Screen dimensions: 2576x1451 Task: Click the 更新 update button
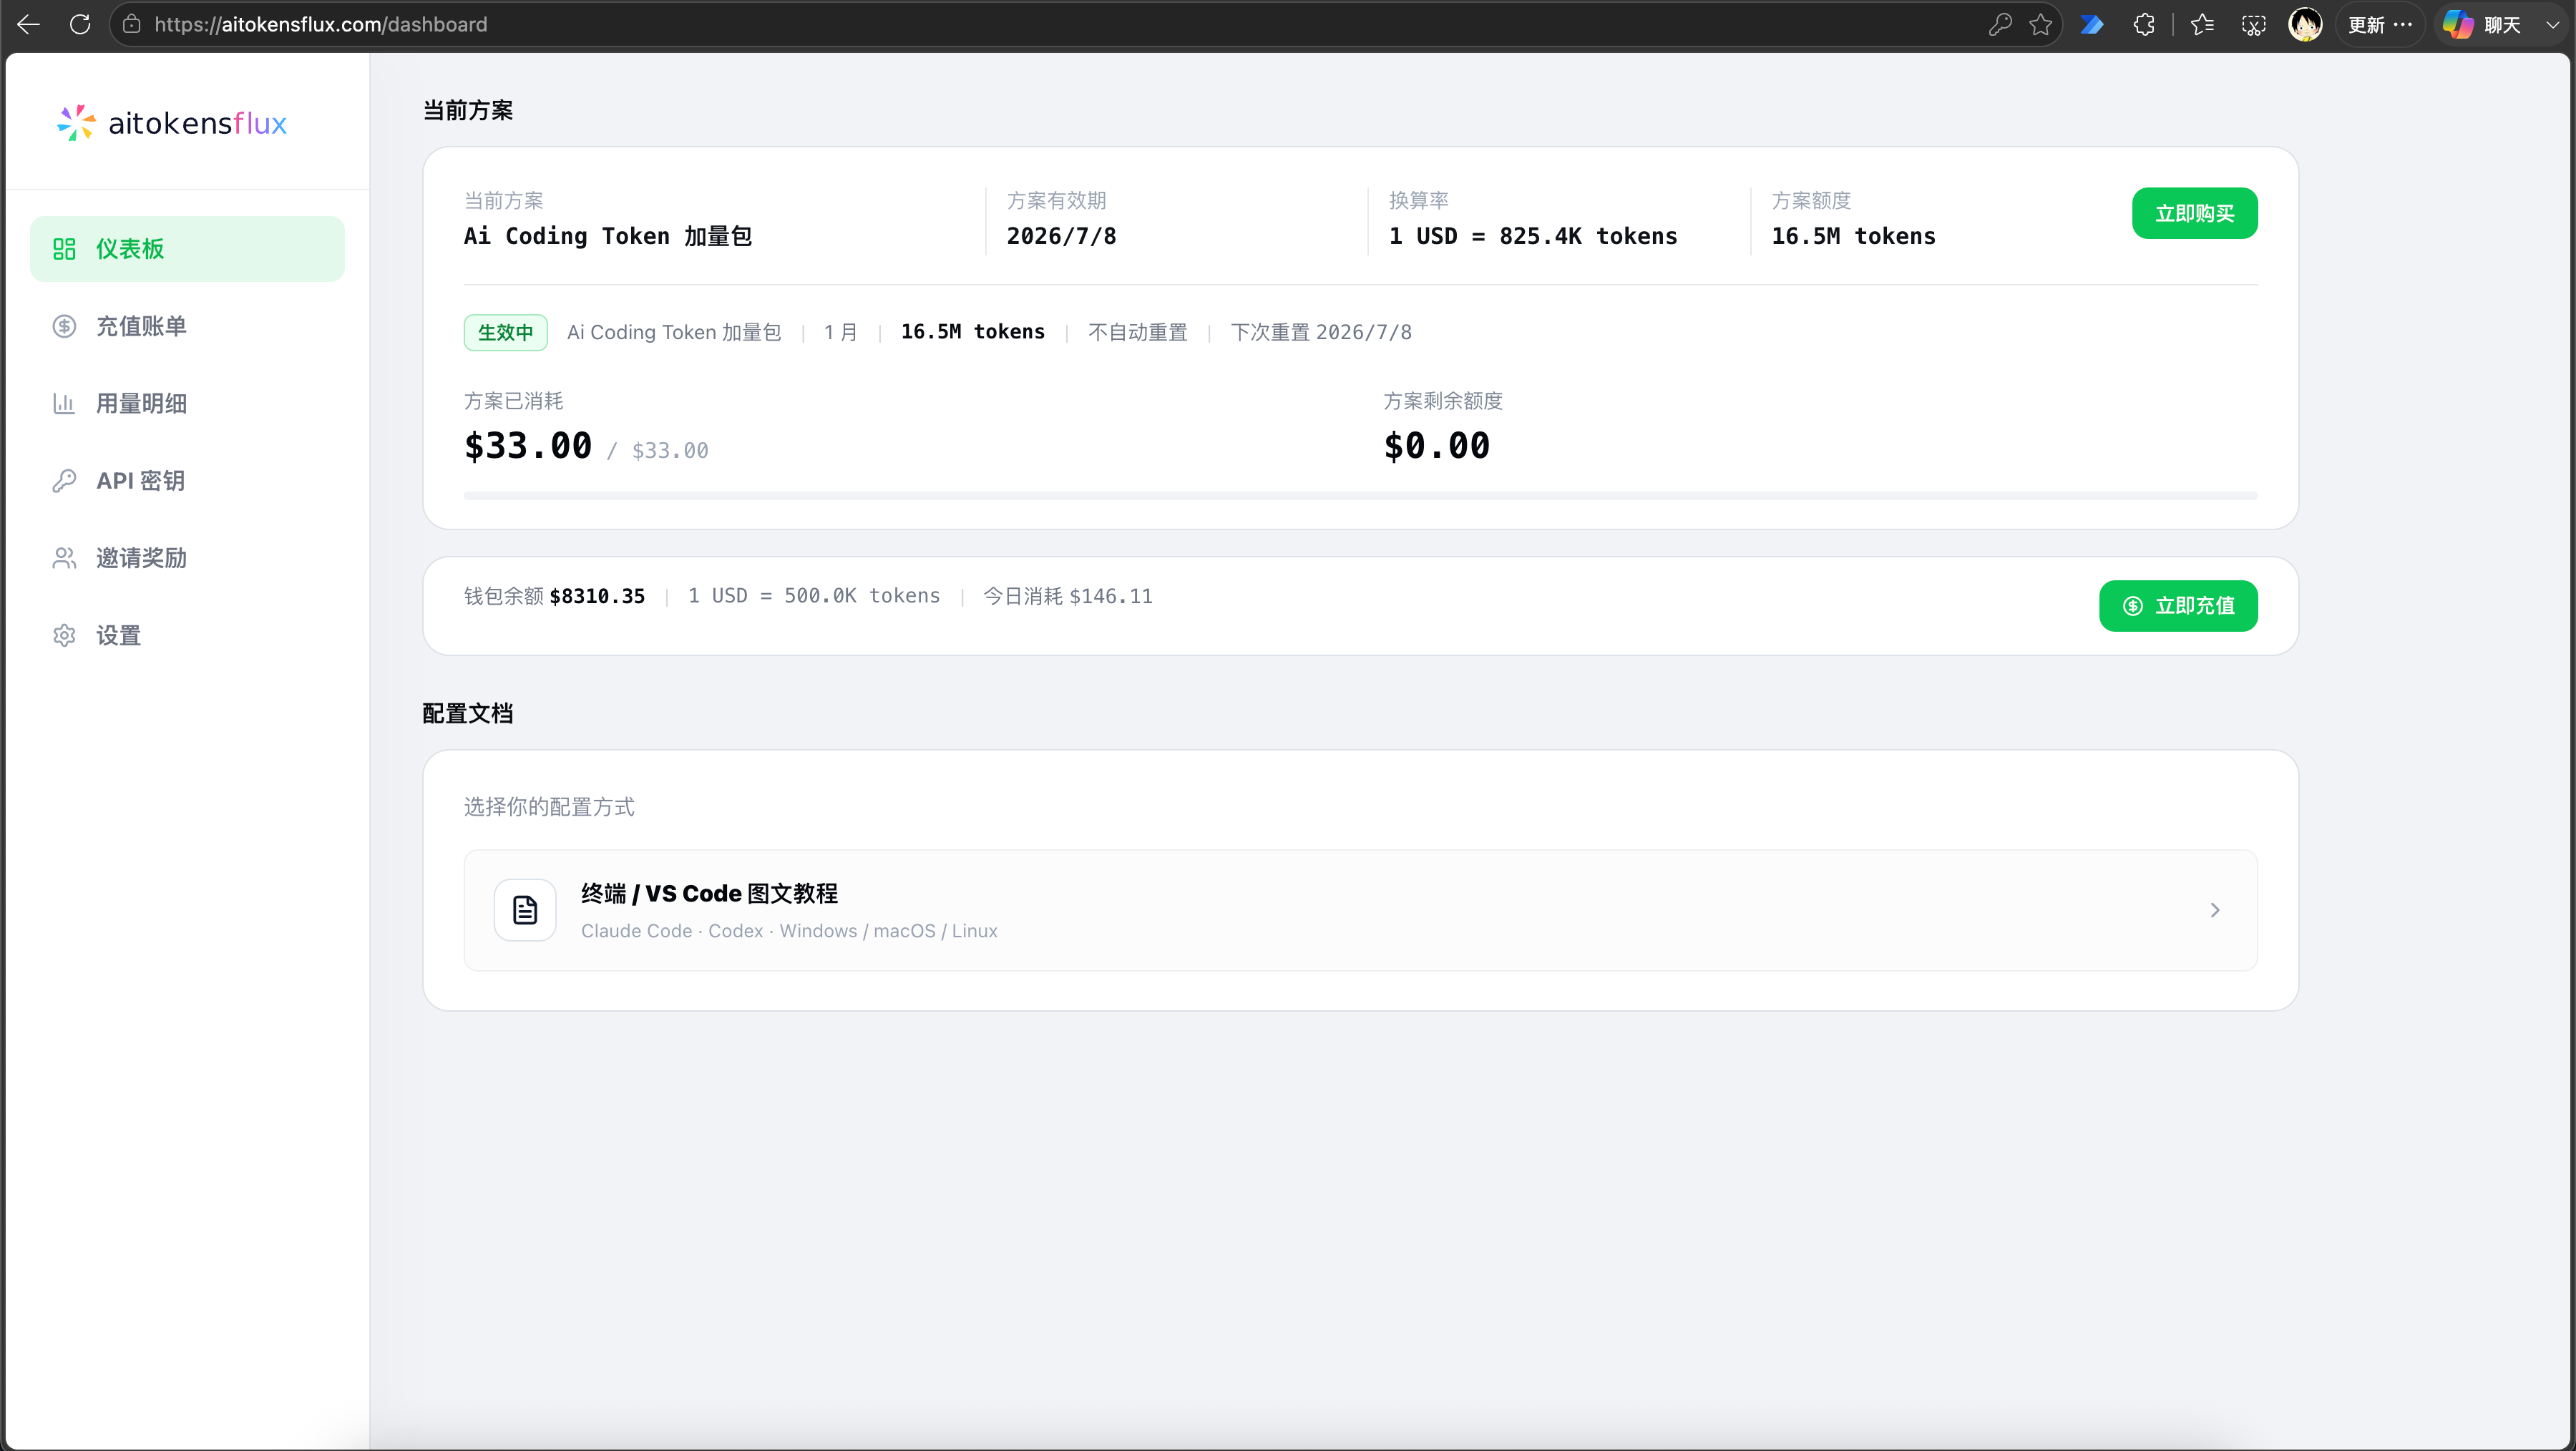pos(2380,24)
